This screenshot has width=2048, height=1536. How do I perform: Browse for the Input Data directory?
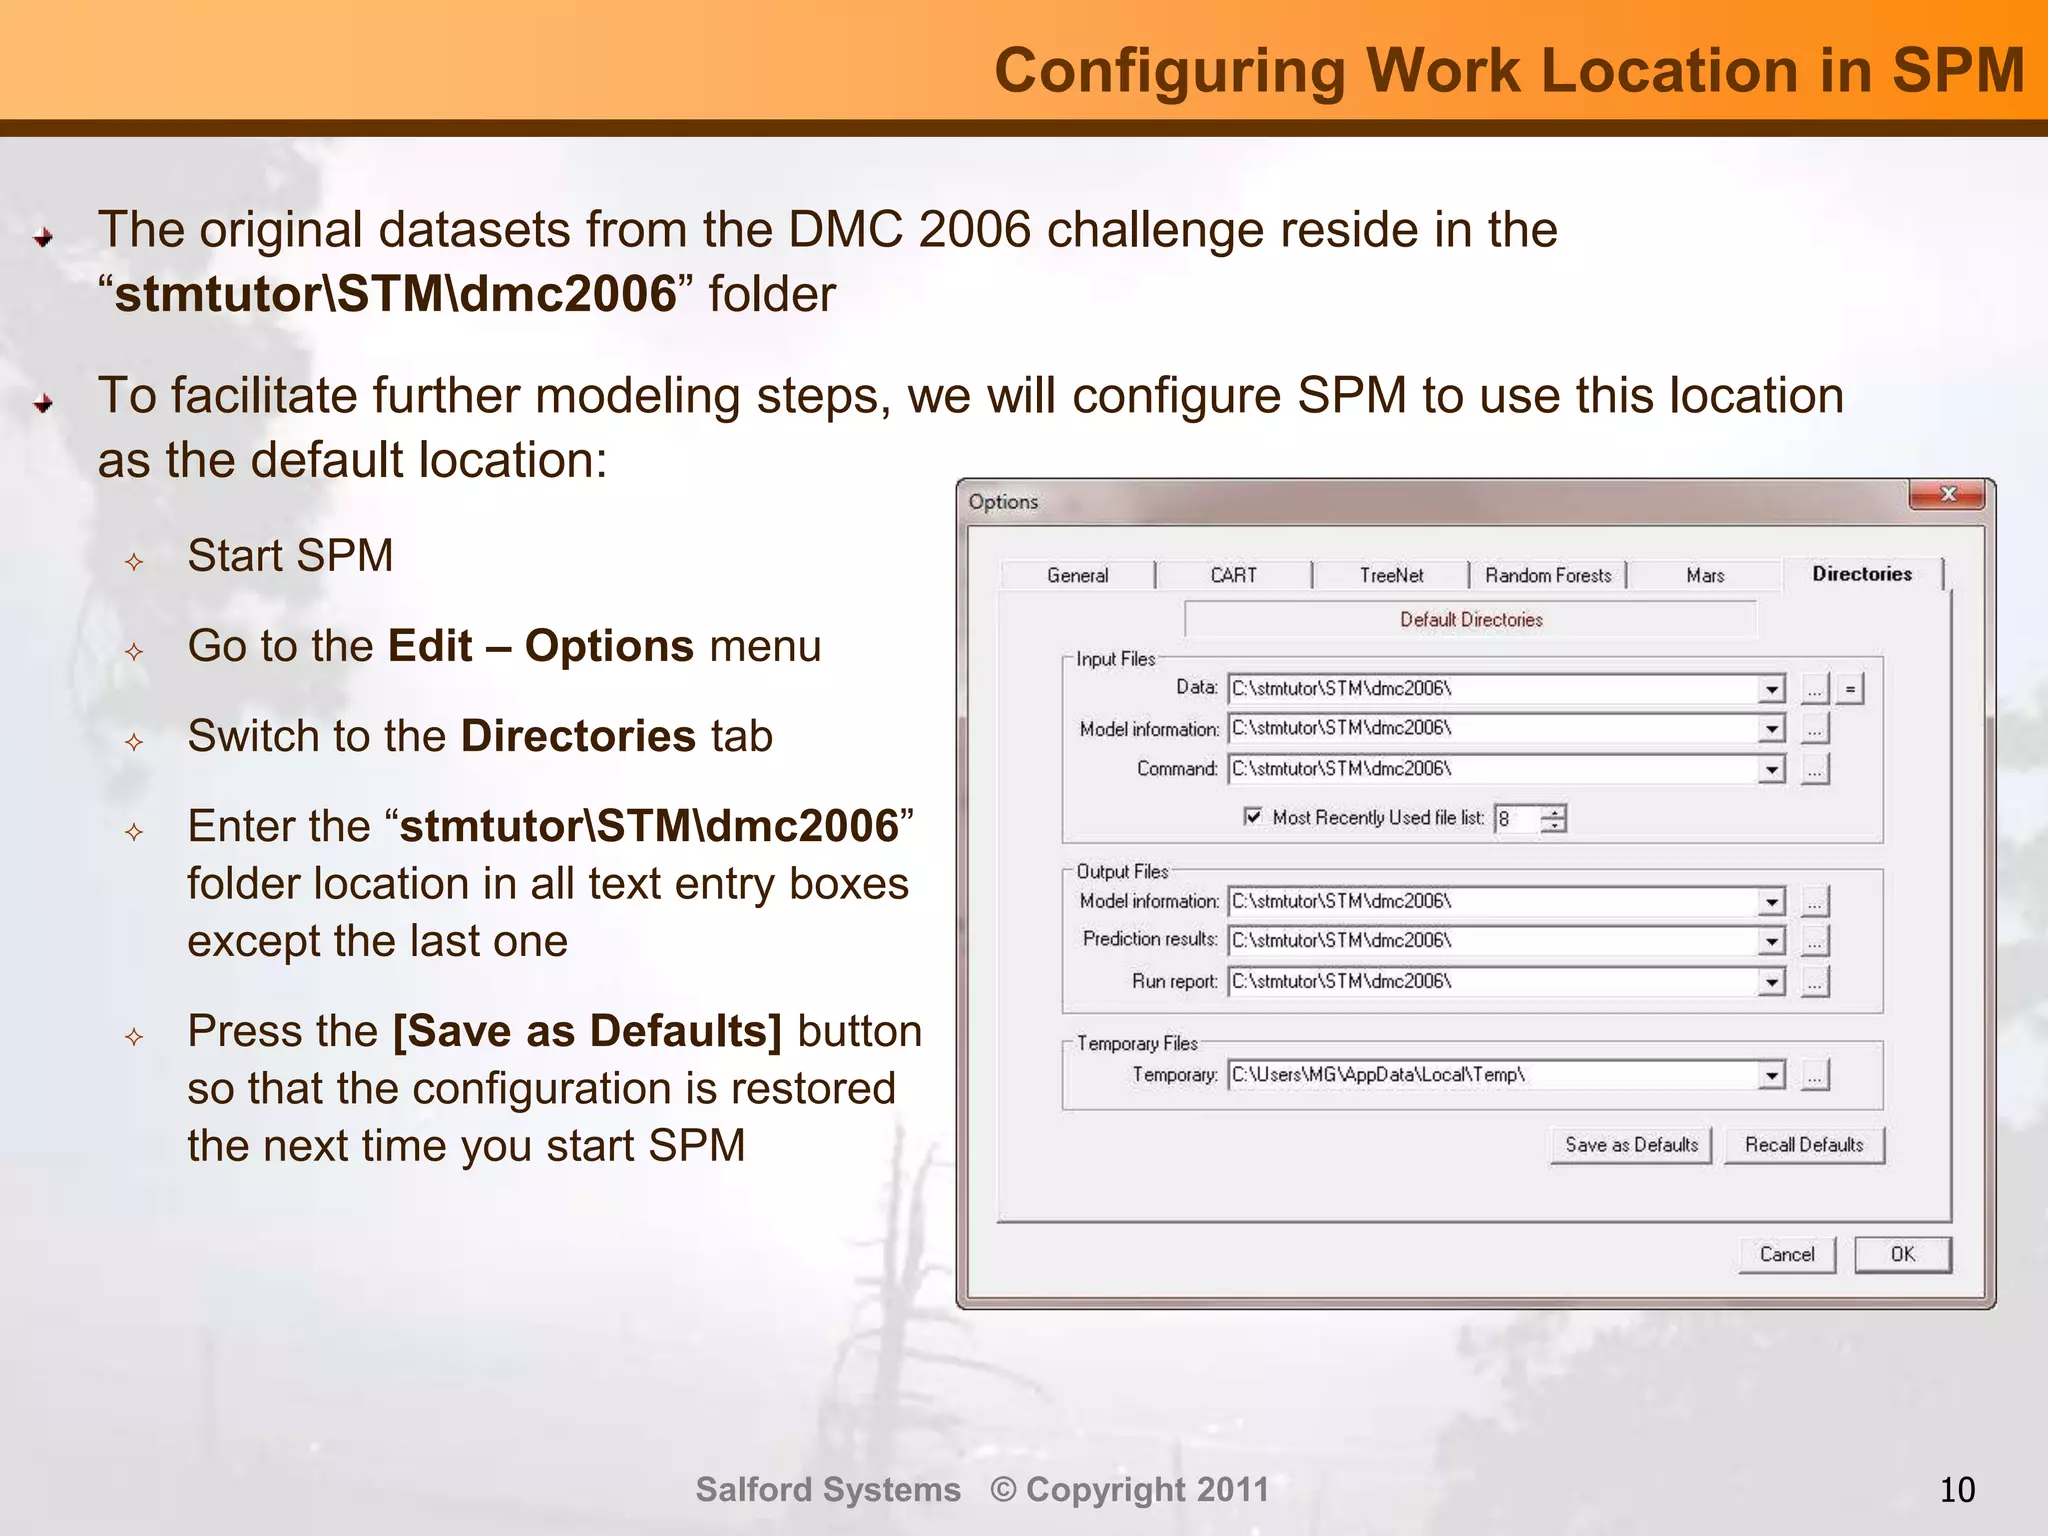[x=1815, y=689]
